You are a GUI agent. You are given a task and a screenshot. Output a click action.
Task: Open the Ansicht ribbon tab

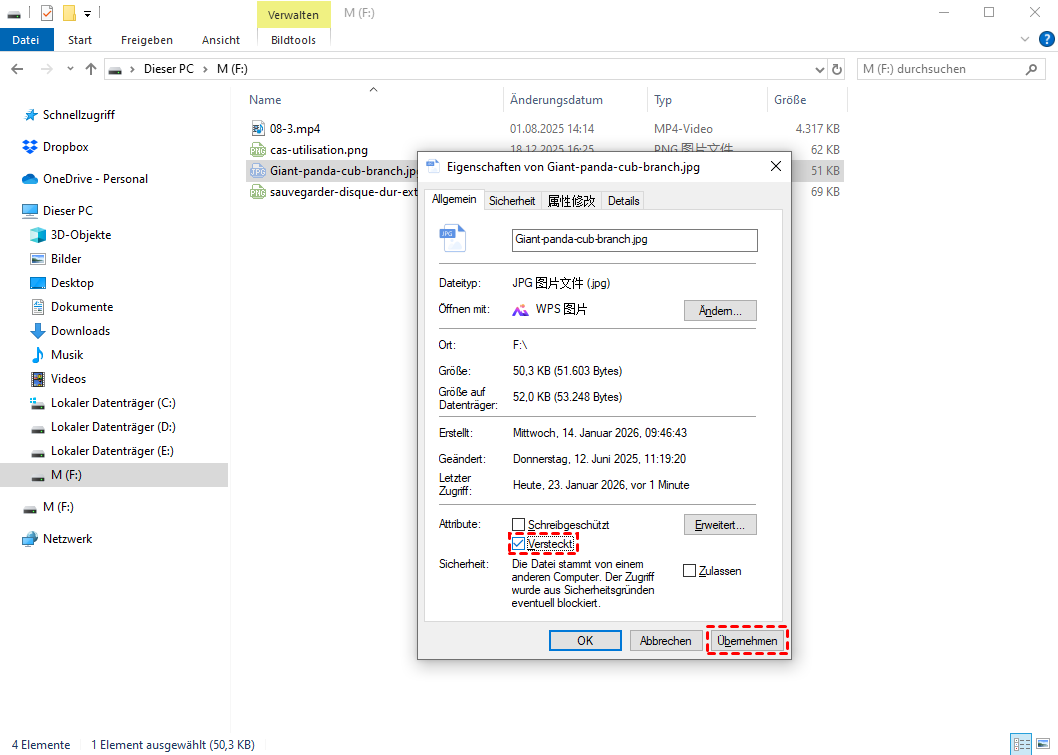pos(220,40)
